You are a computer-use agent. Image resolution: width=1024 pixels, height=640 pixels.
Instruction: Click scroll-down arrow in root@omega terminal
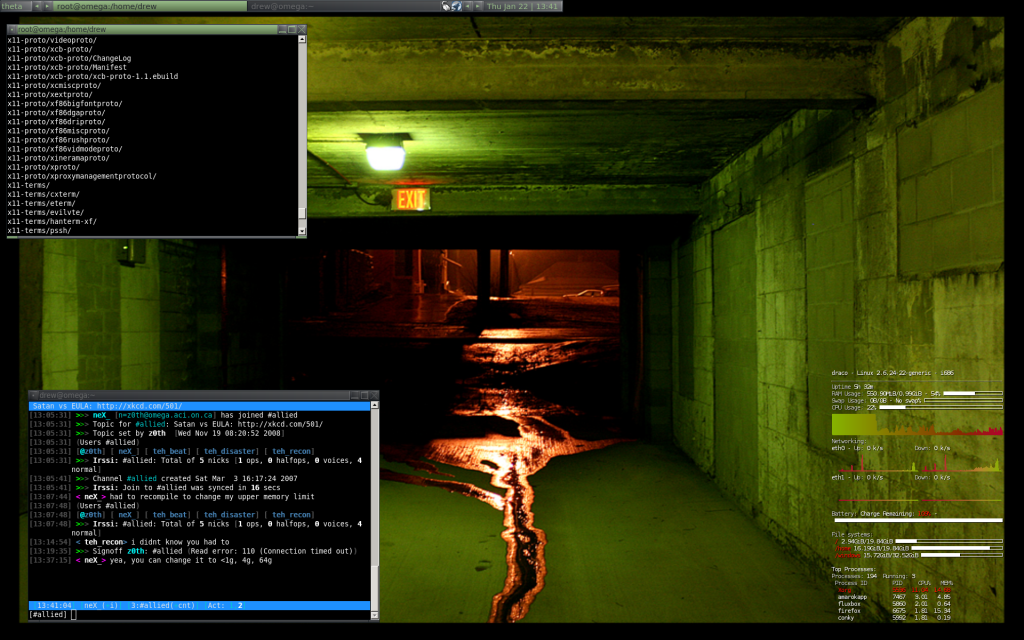(x=302, y=231)
